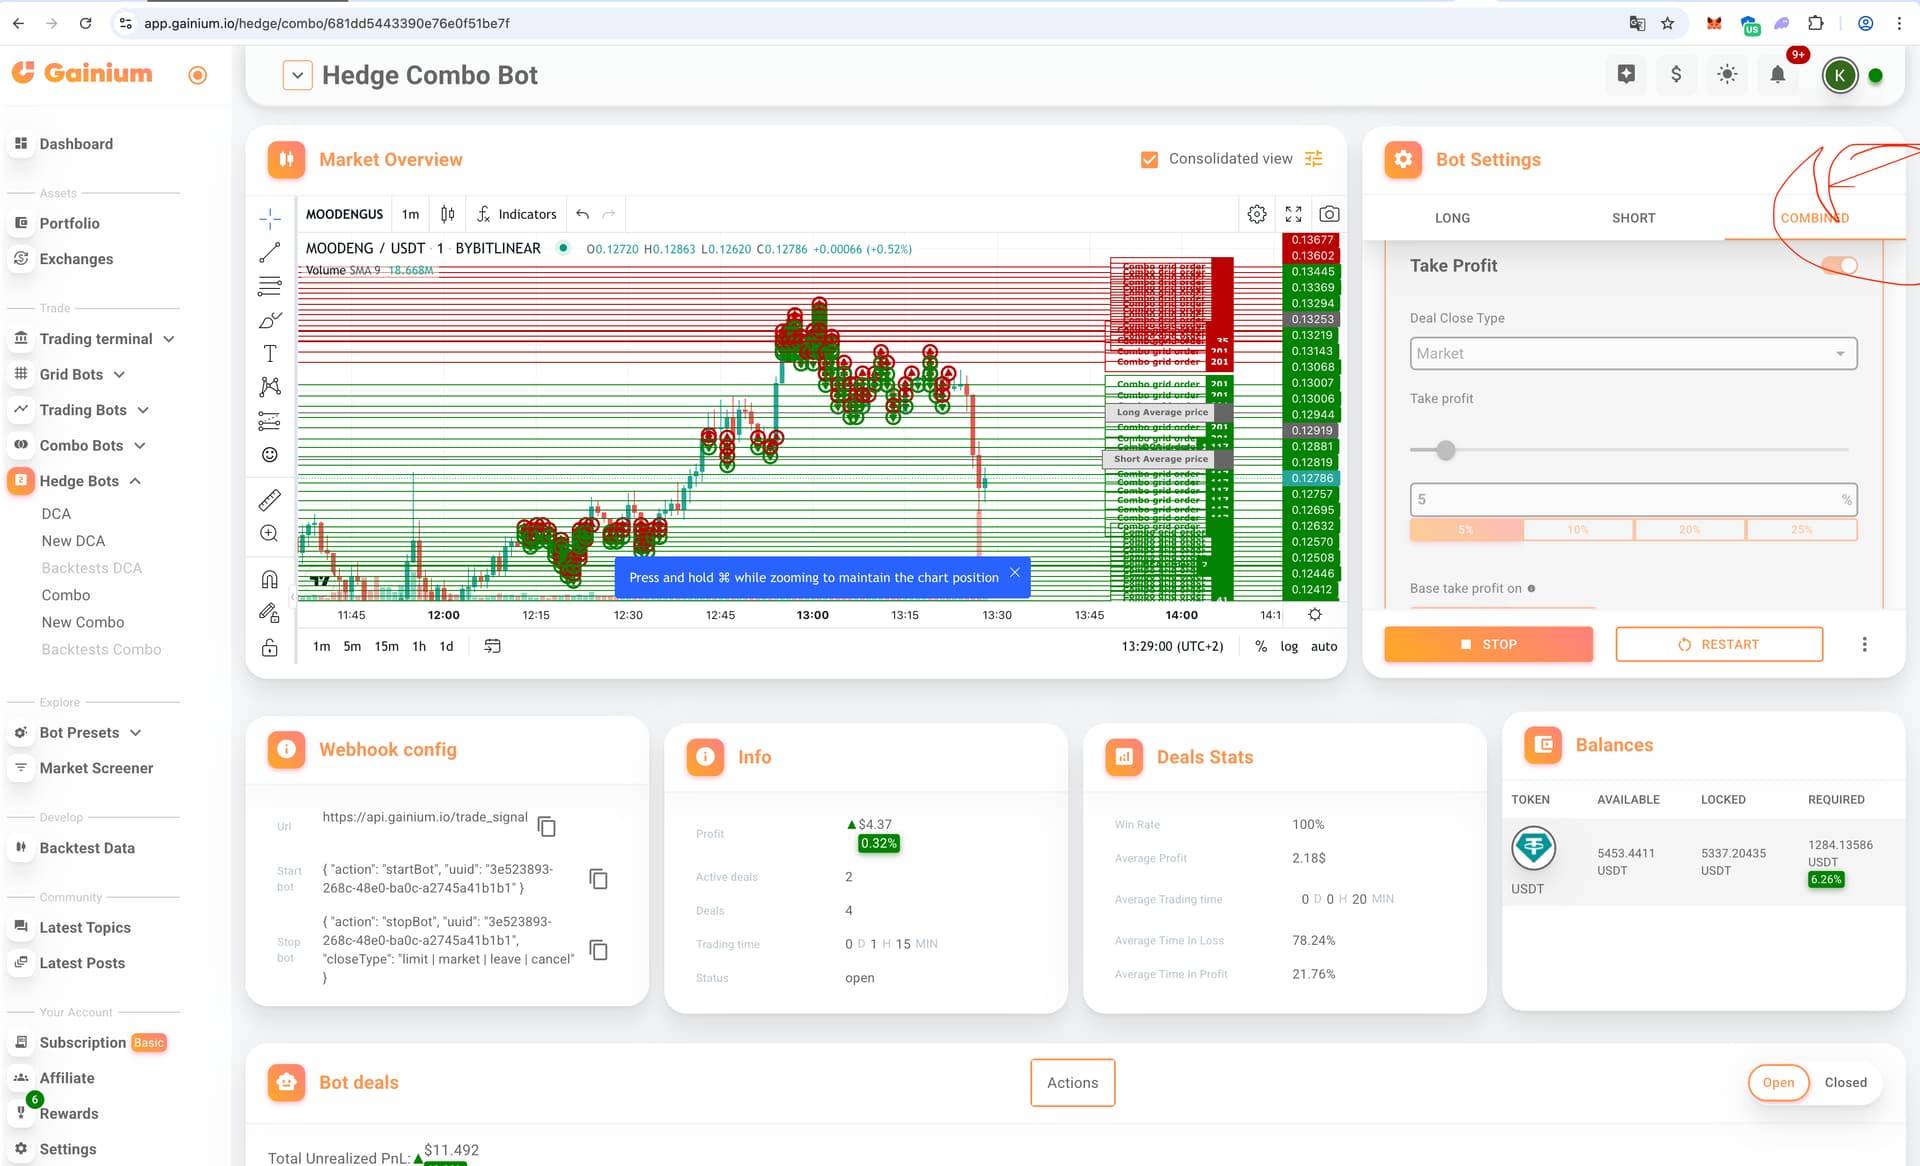Select the ruler measure tool
Screen dimensions: 1920x1166
coord(270,500)
